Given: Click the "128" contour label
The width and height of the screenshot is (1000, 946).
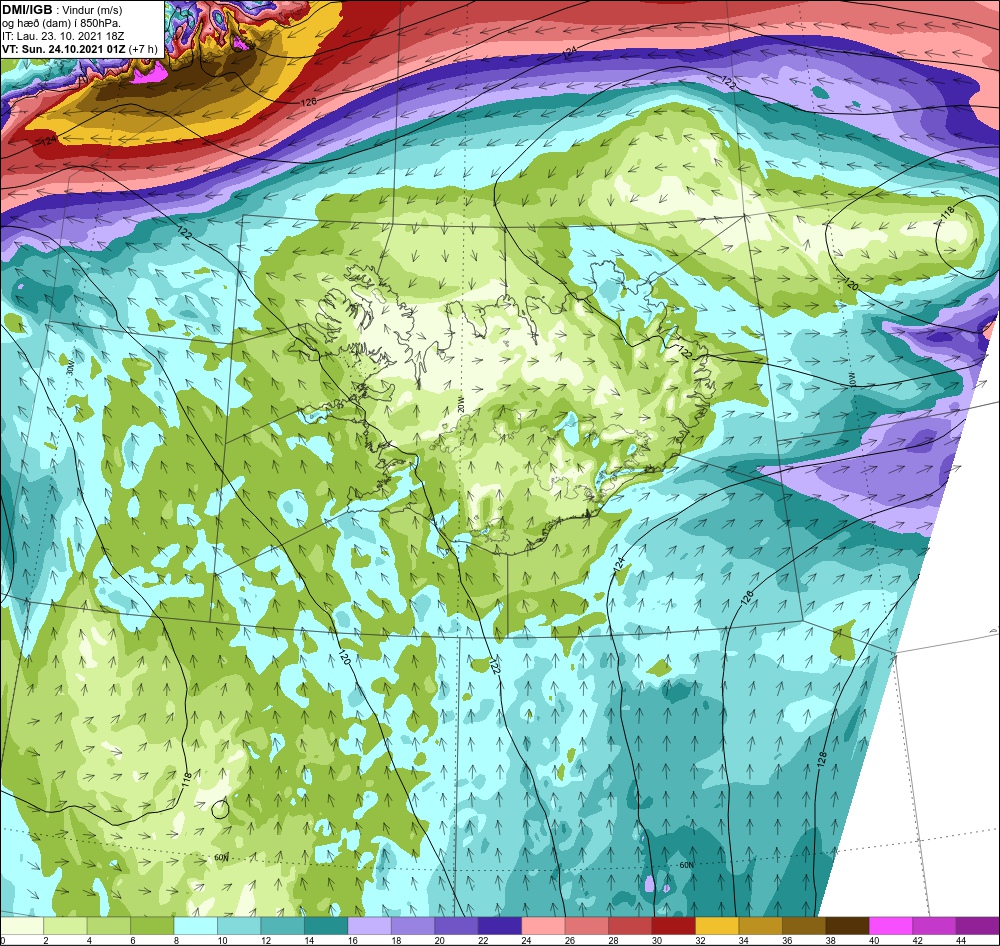Looking at the screenshot, I should (821, 759).
